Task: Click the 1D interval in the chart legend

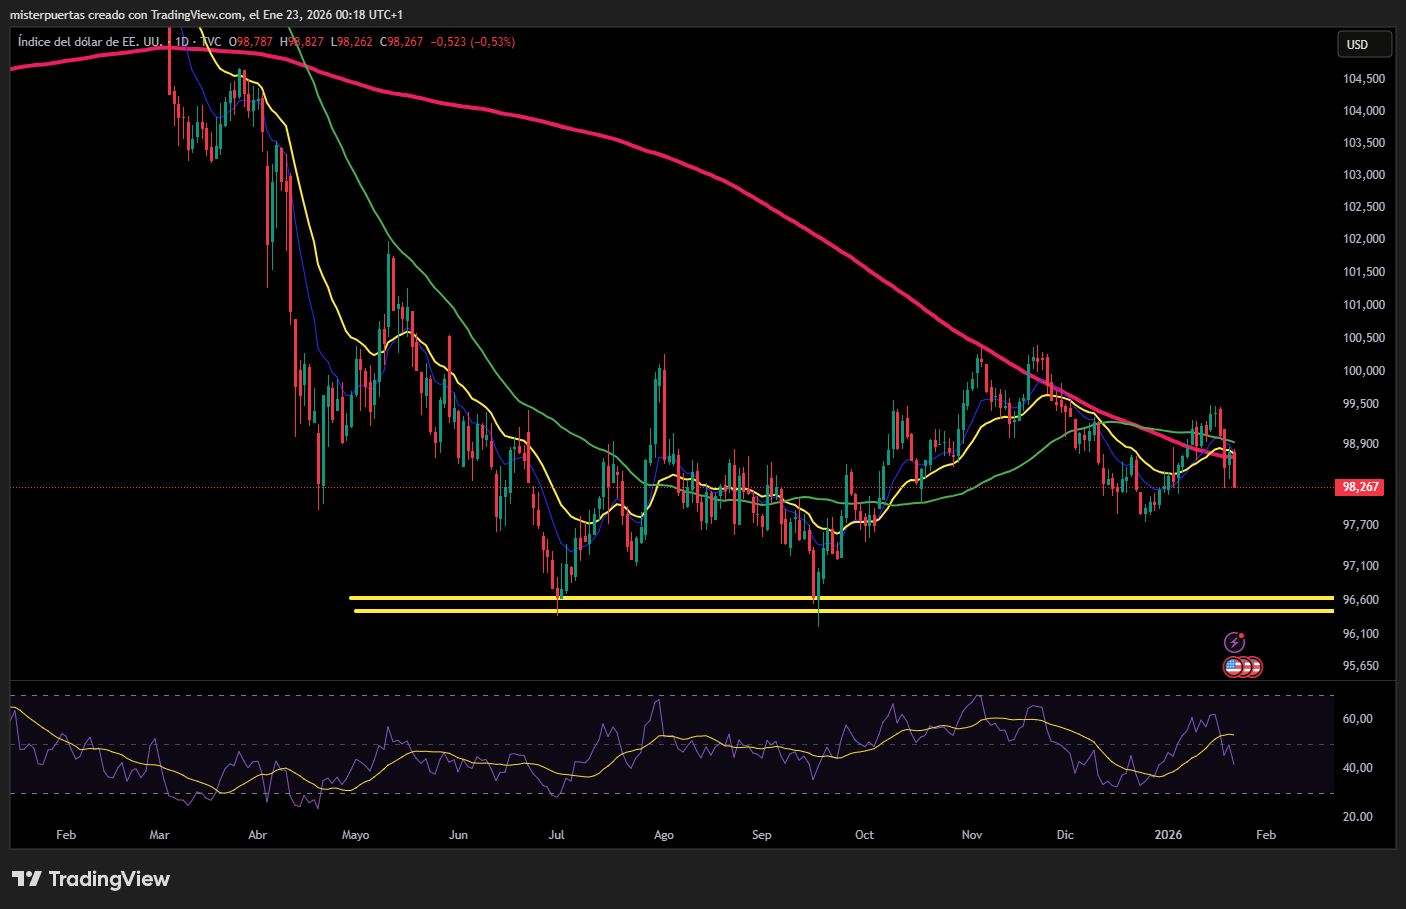Action: coord(182,42)
